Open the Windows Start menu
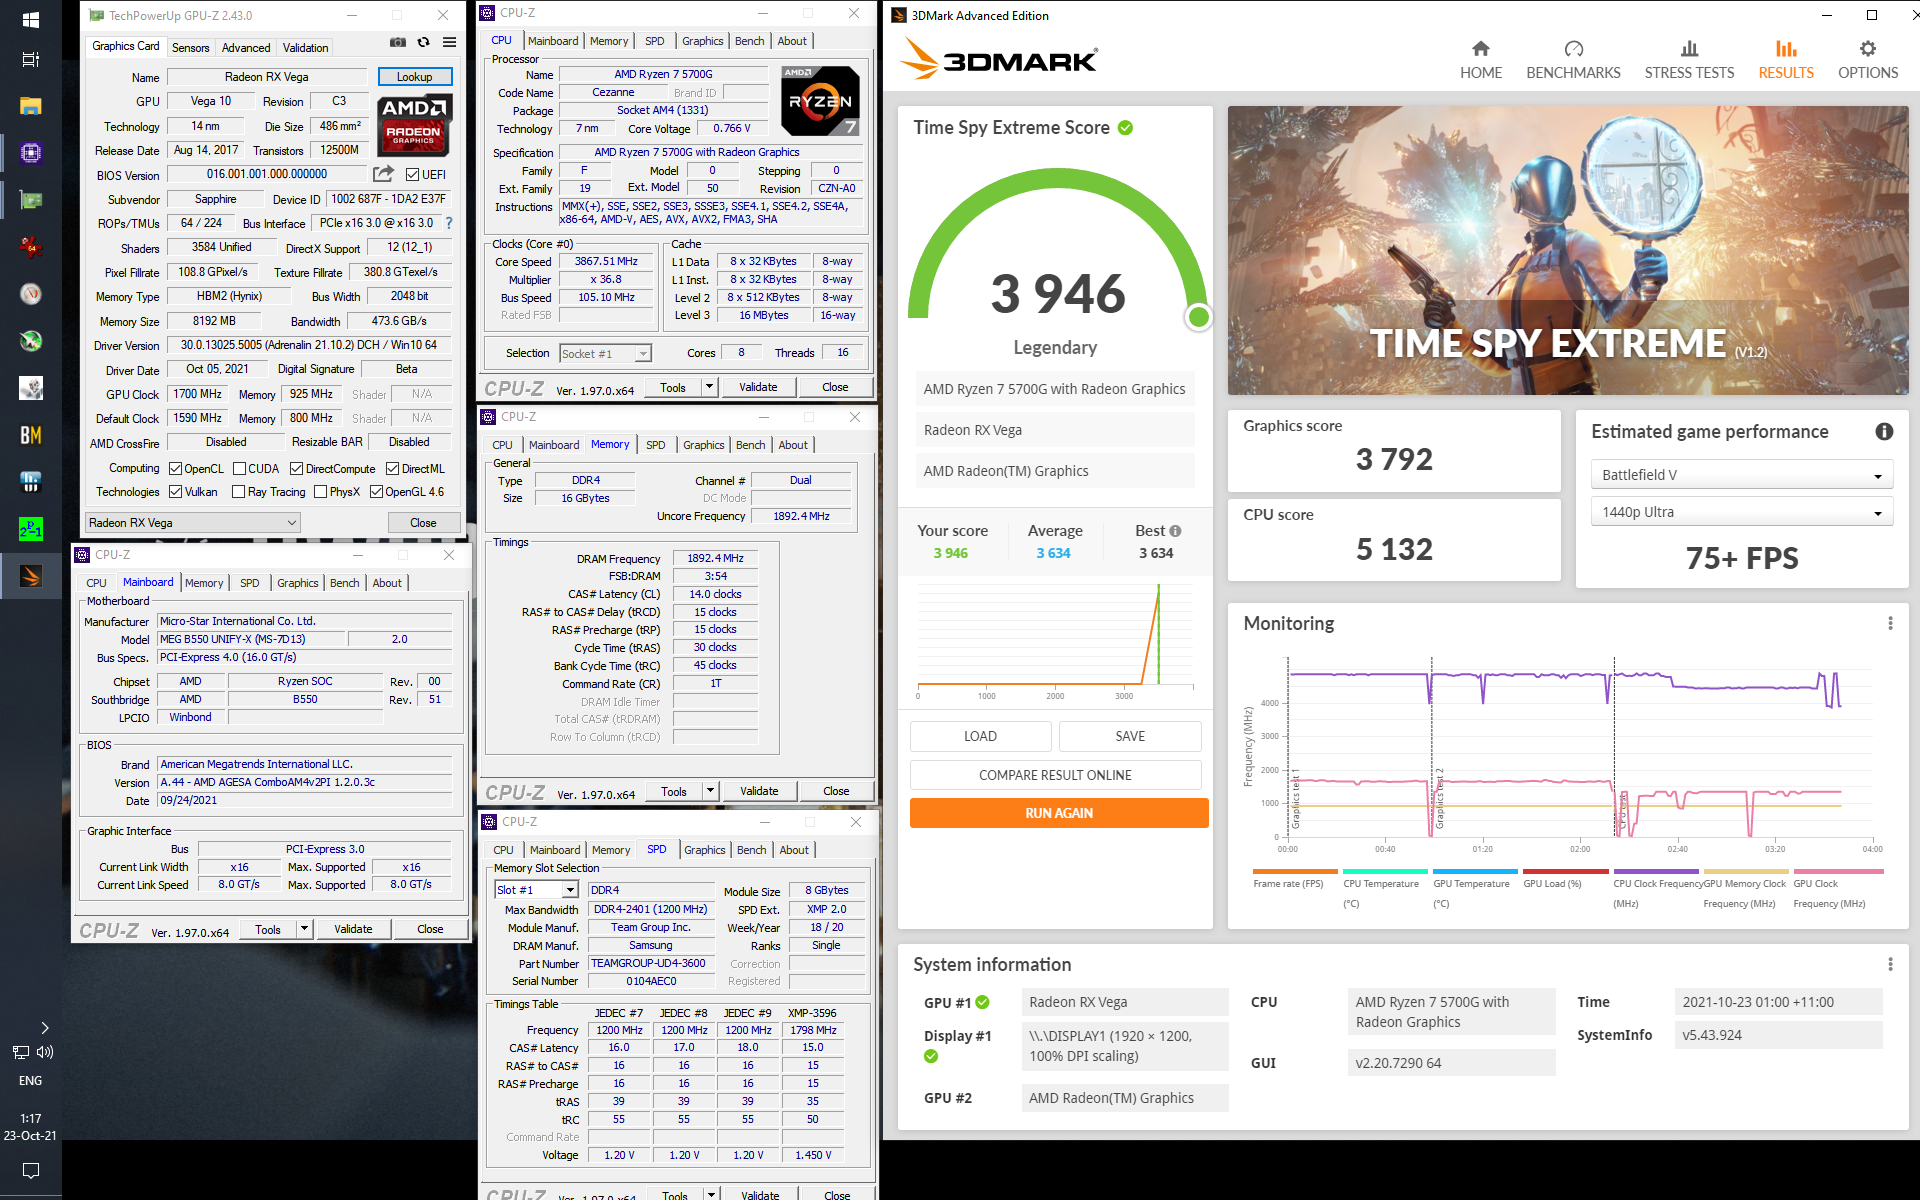The image size is (1920, 1200). [31, 20]
